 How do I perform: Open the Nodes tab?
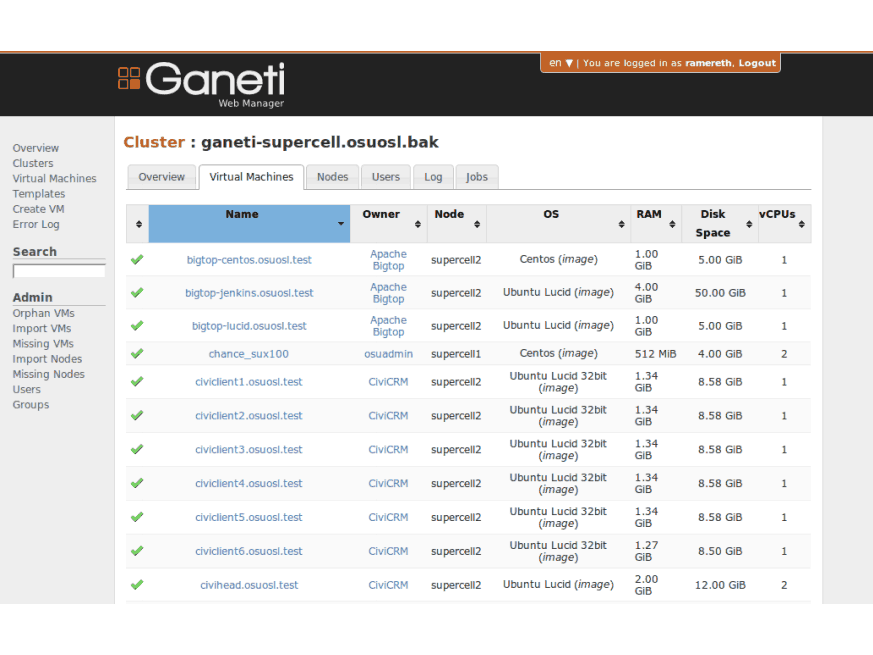[332, 177]
